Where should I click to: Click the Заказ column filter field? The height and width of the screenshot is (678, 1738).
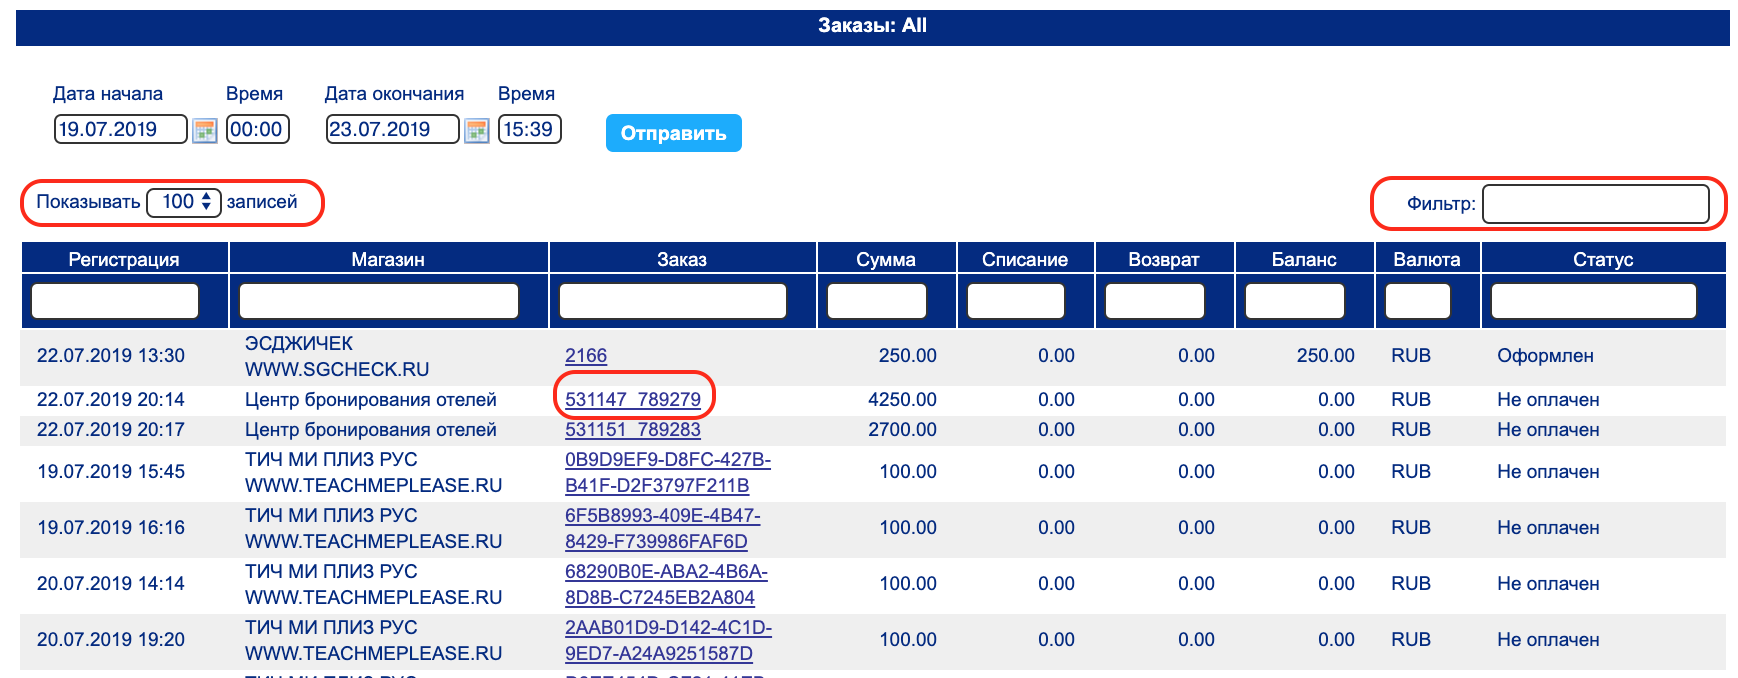click(672, 301)
